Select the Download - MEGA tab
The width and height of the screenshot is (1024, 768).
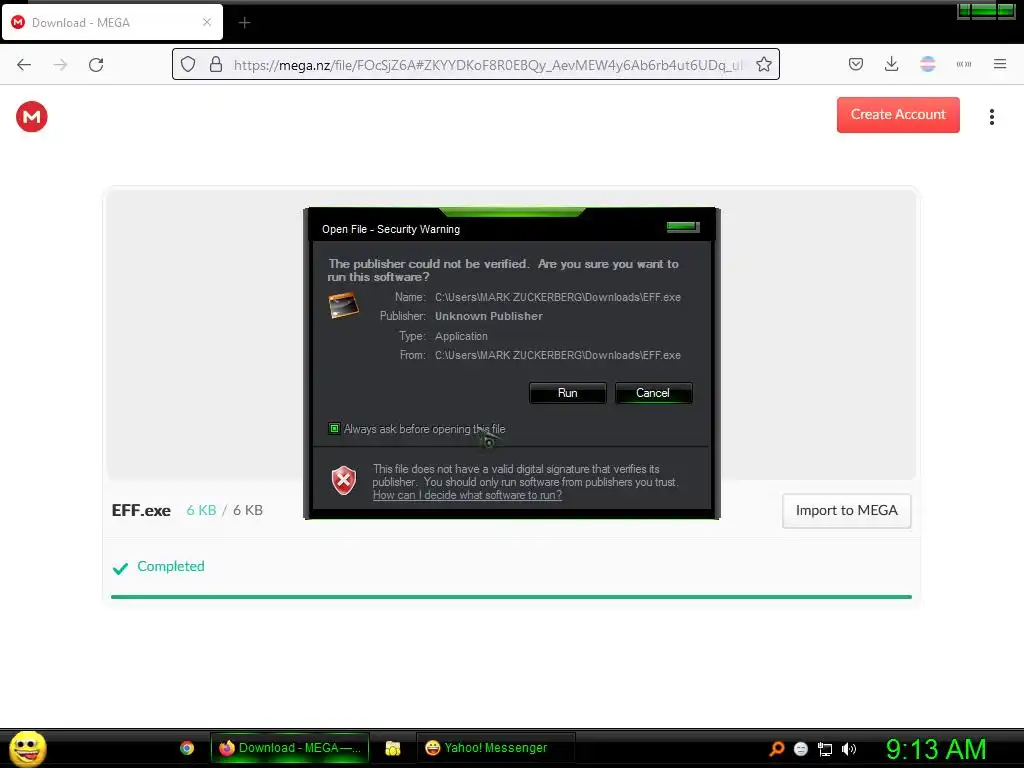(x=112, y=22)
